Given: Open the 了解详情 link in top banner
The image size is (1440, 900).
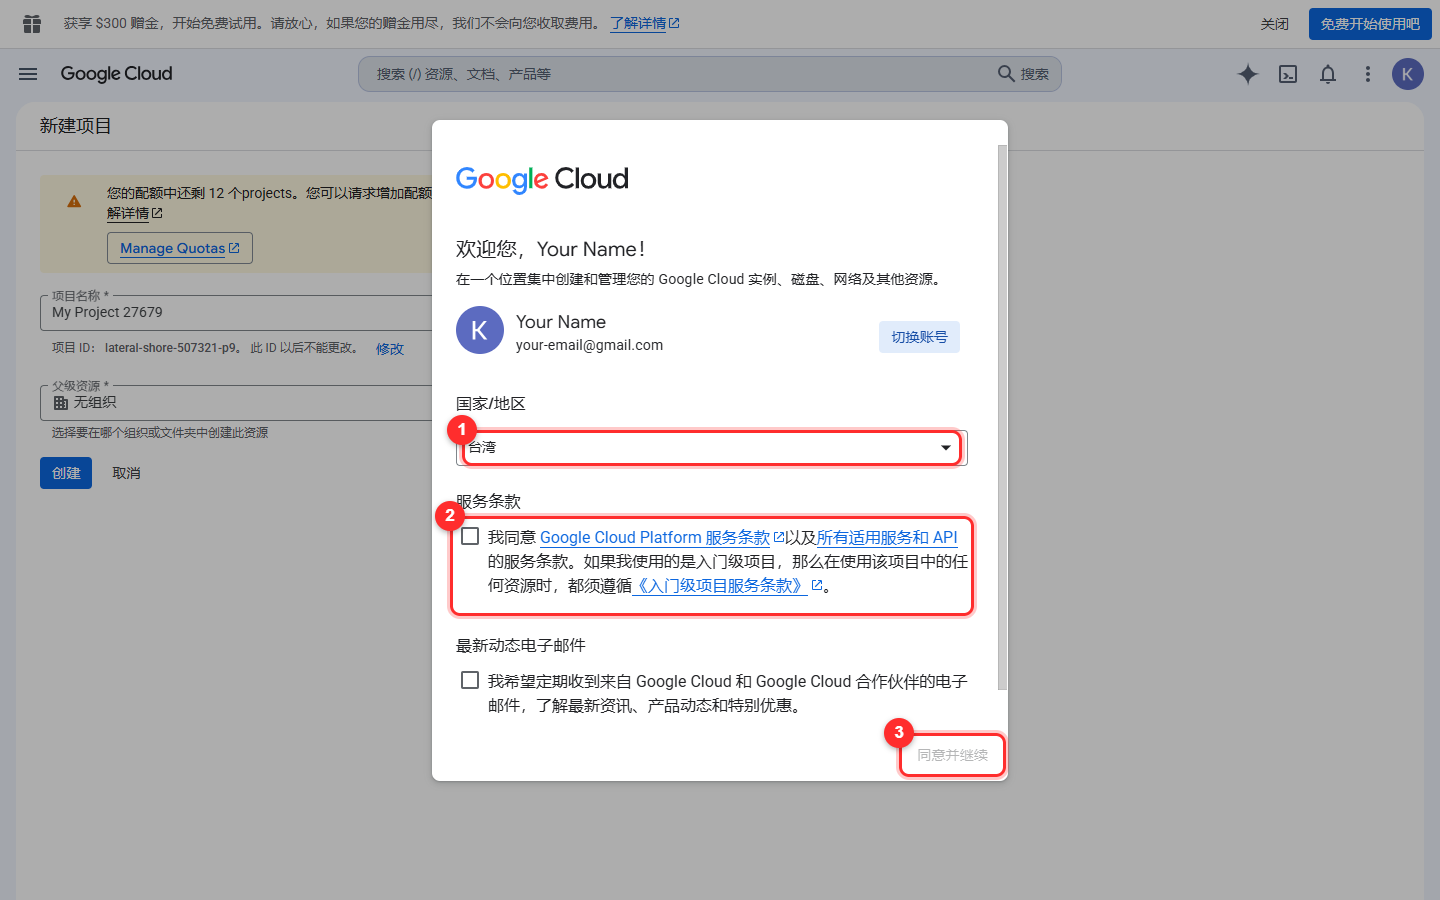Looking at the screenshot, I should [645, 23].
